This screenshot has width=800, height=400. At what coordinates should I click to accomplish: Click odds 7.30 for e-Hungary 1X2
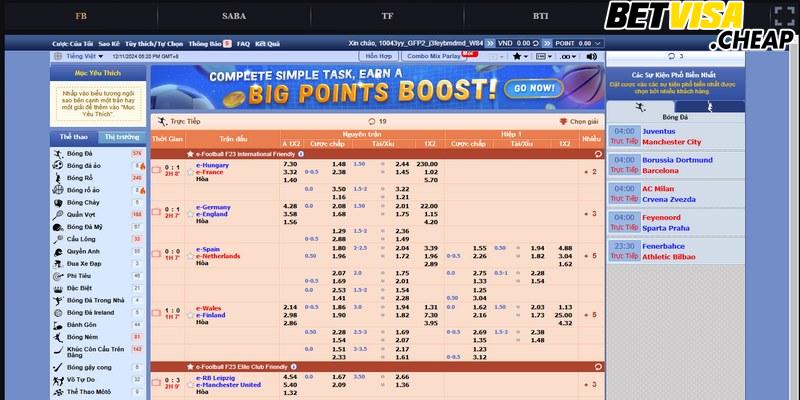(290, 164)
